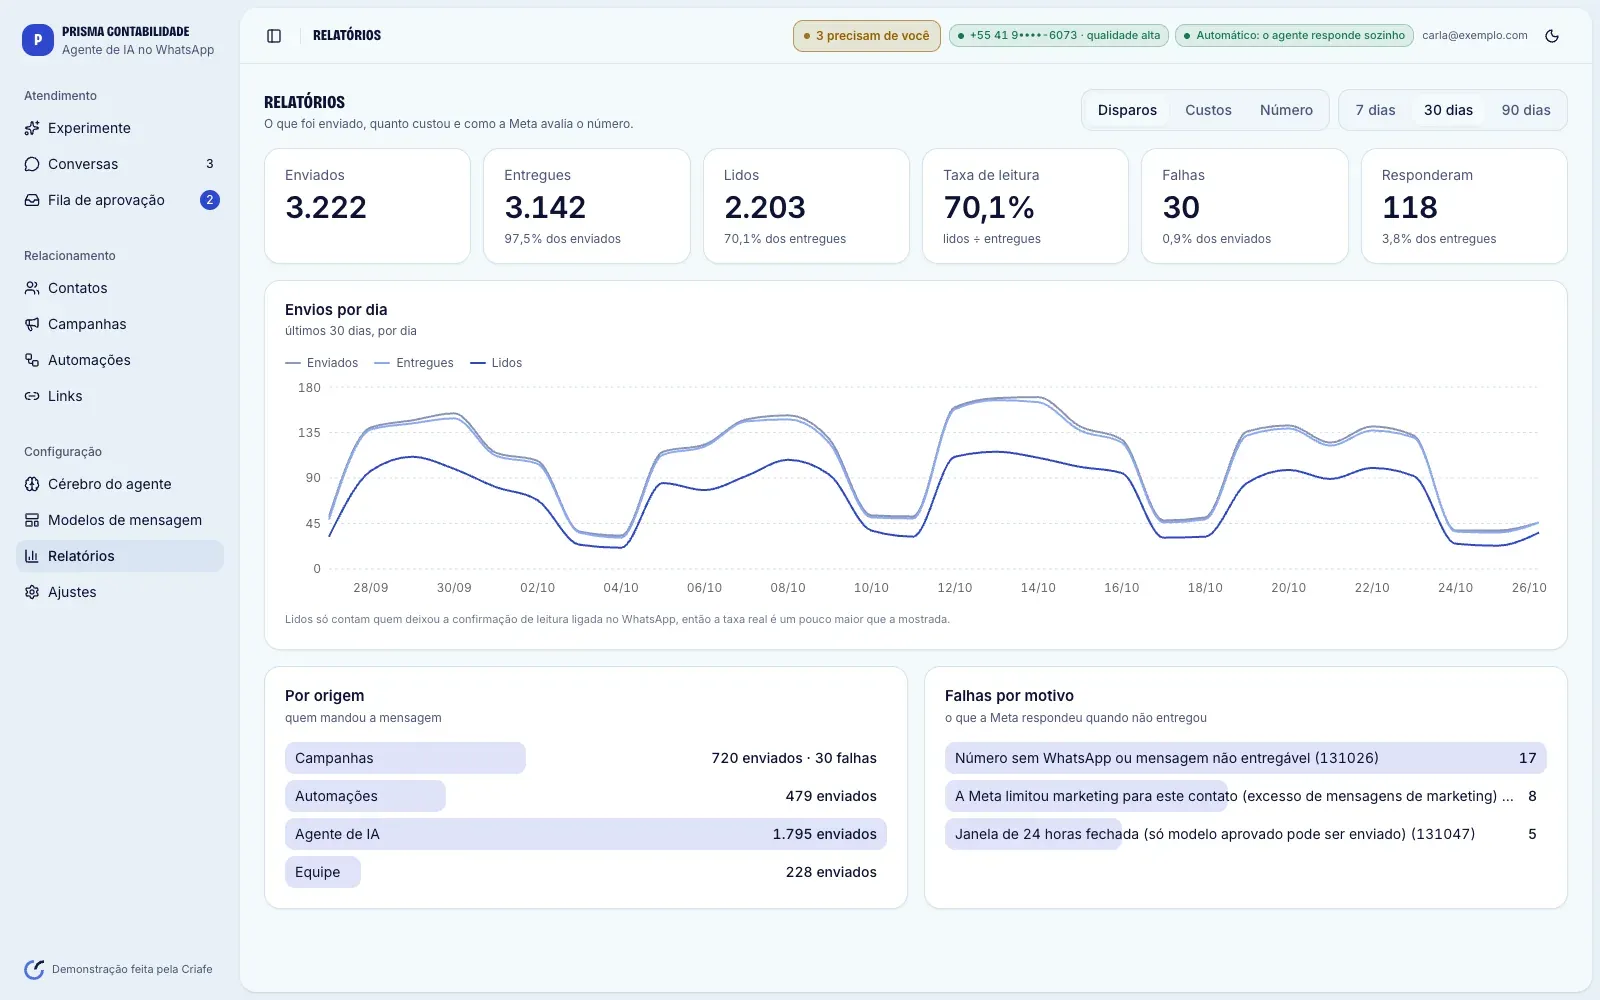Click the Automações origin row
The width and height of the screenshot is (1600, 1000).
586,796
